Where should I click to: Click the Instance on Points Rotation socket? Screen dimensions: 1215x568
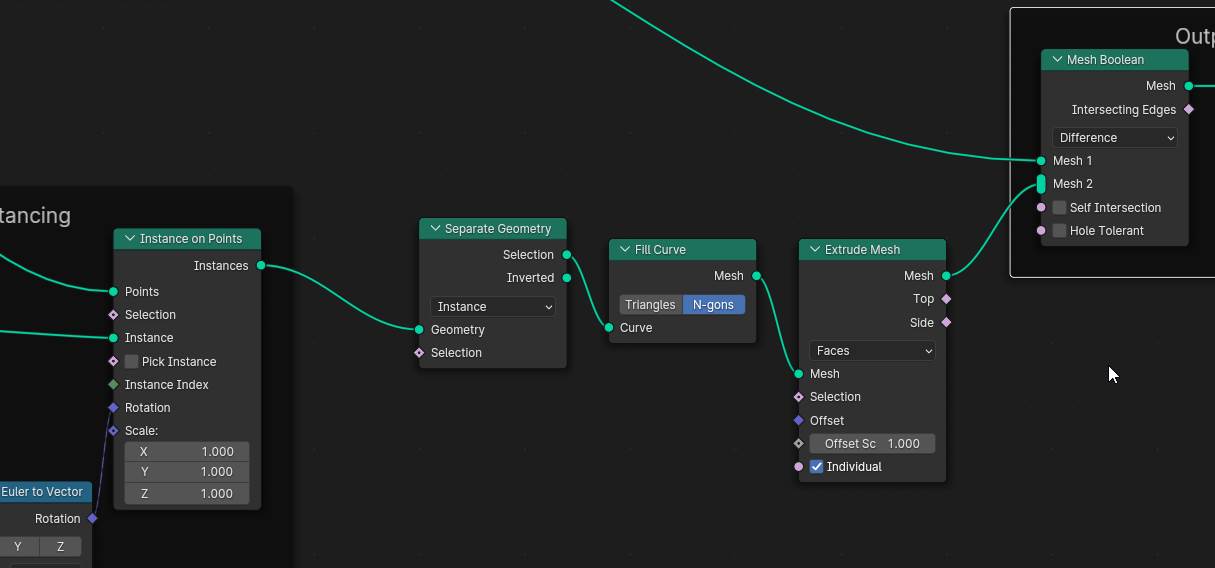113,408
